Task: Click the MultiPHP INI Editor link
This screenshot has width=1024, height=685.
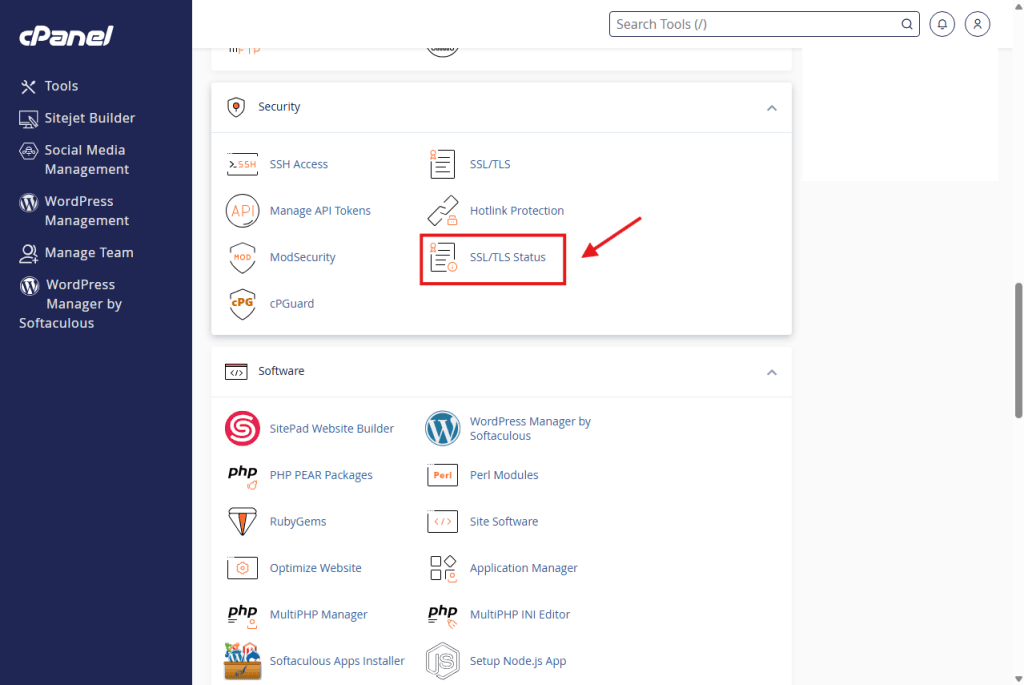Action: point(519,615)
